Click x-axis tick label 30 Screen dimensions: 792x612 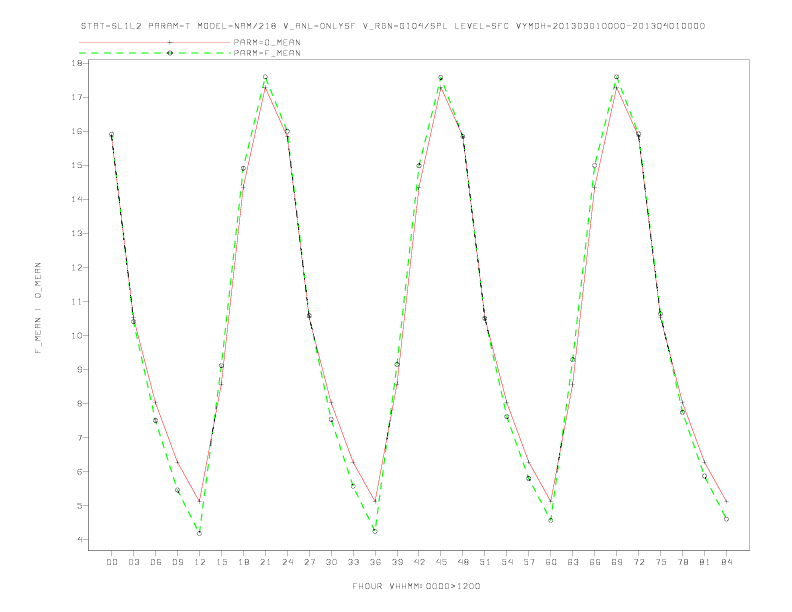[331, 562]
